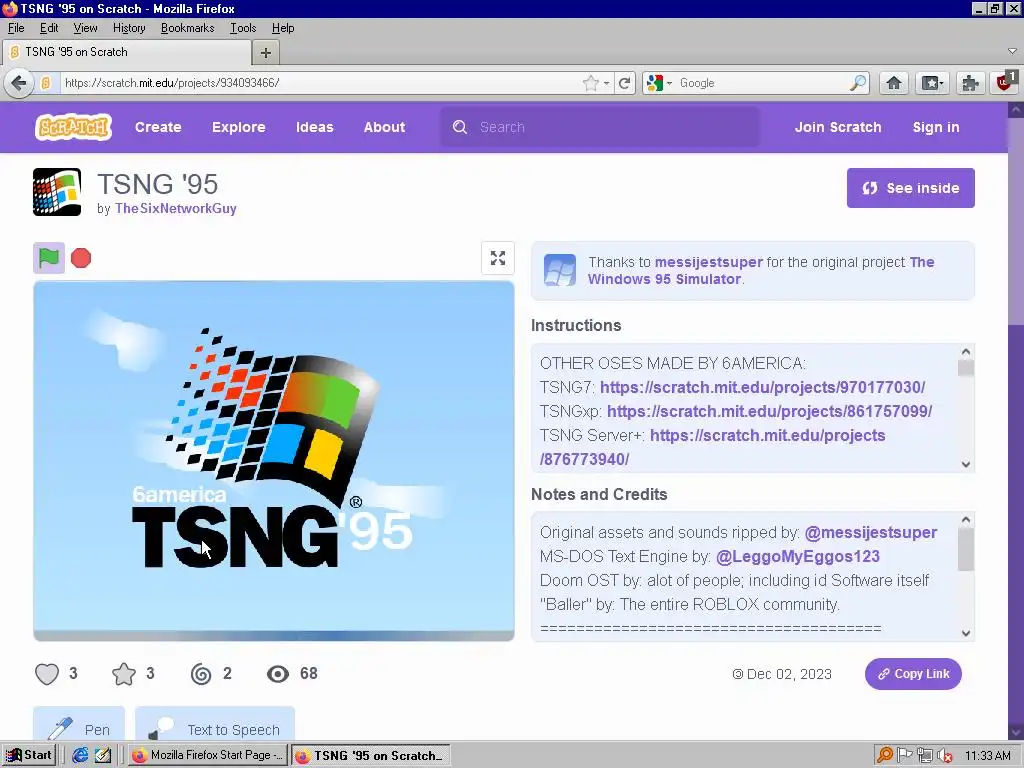Open Google search engine dropdown
The width and height of the screenshot is (1024, 768).
659,83
